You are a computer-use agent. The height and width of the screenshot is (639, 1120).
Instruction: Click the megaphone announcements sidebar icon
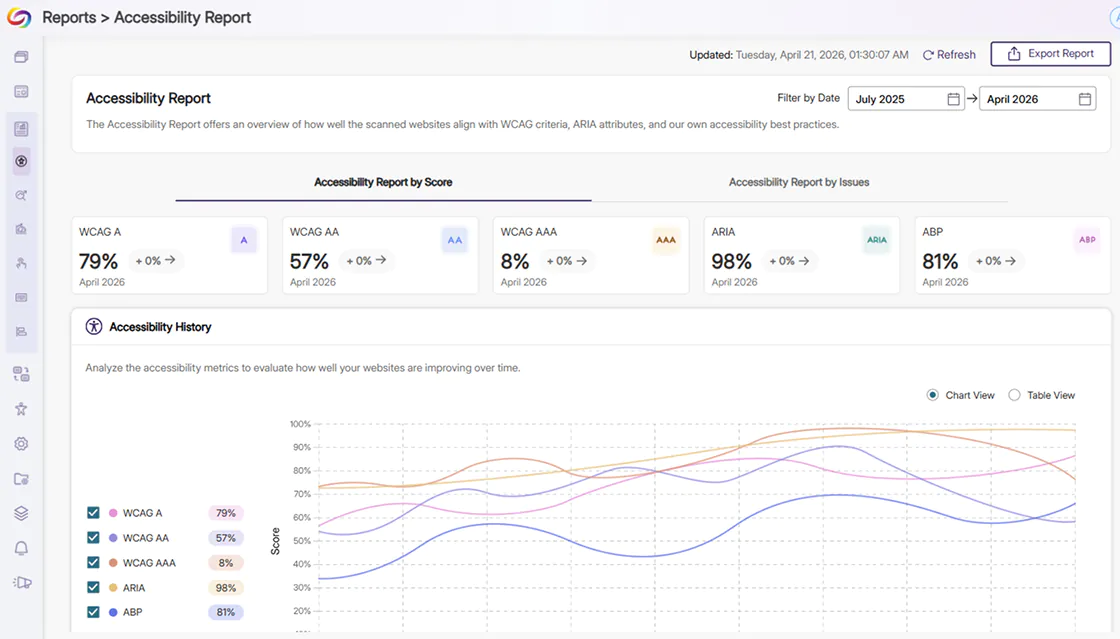(22, 583)
